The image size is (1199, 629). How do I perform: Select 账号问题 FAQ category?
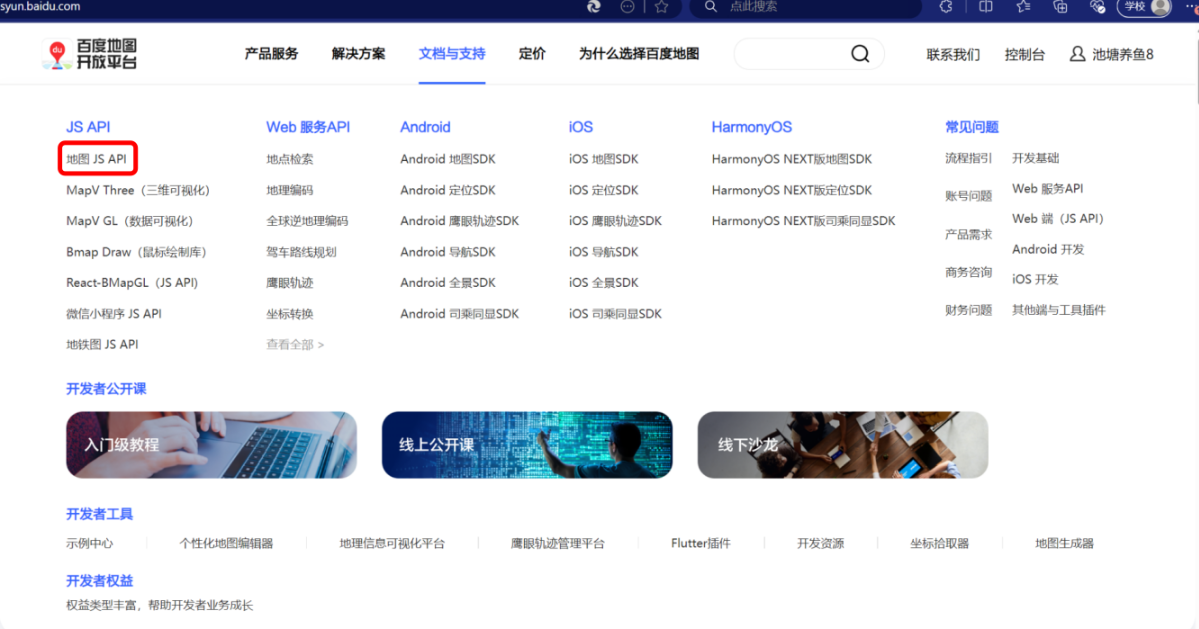(x=969, y=196)
